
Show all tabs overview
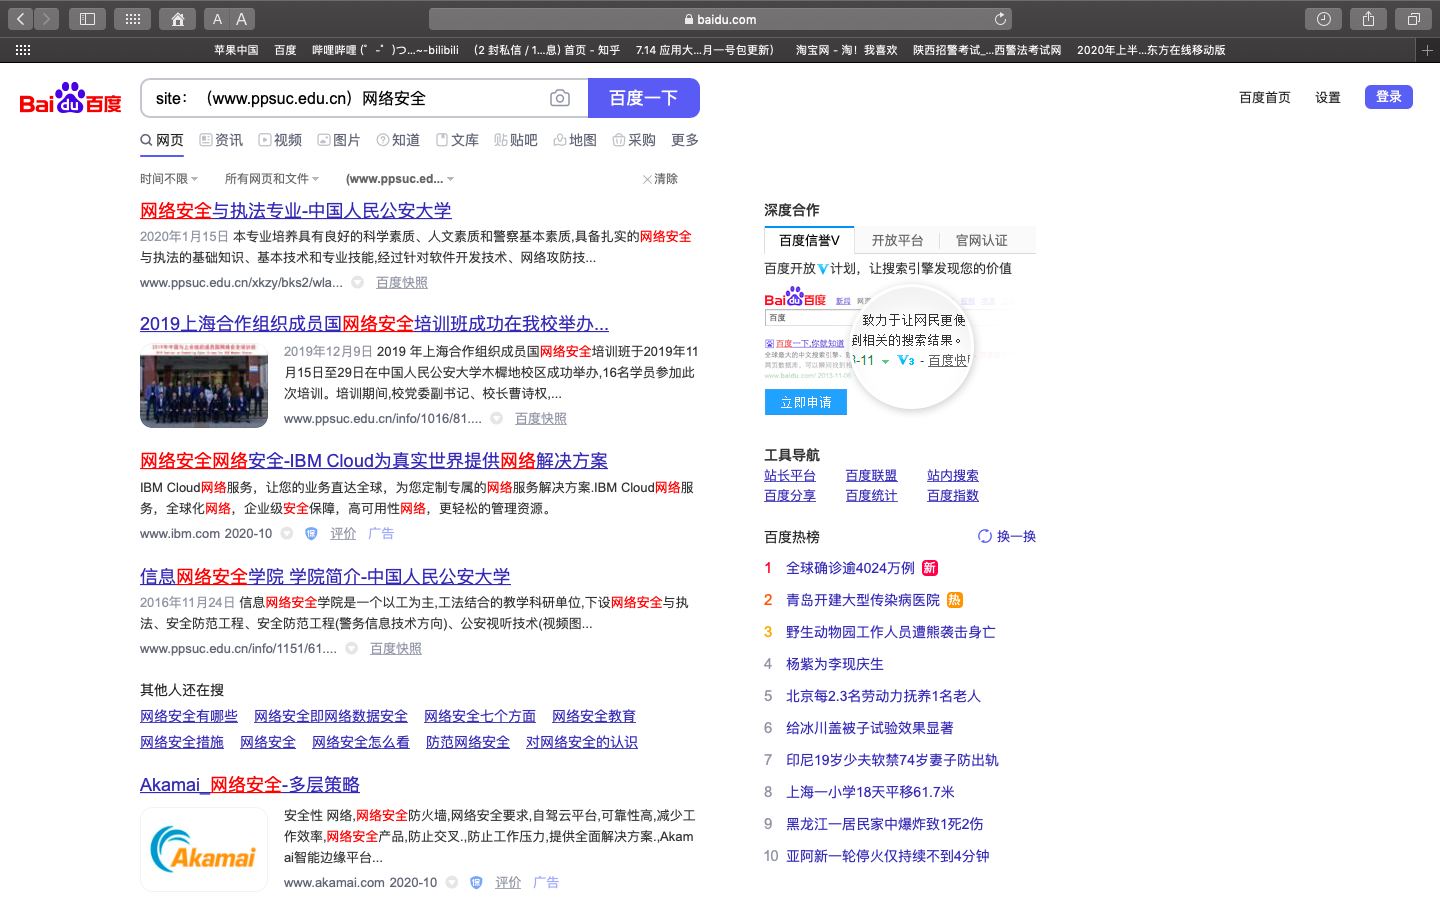pyautogui.click(x=1413, y=19)
